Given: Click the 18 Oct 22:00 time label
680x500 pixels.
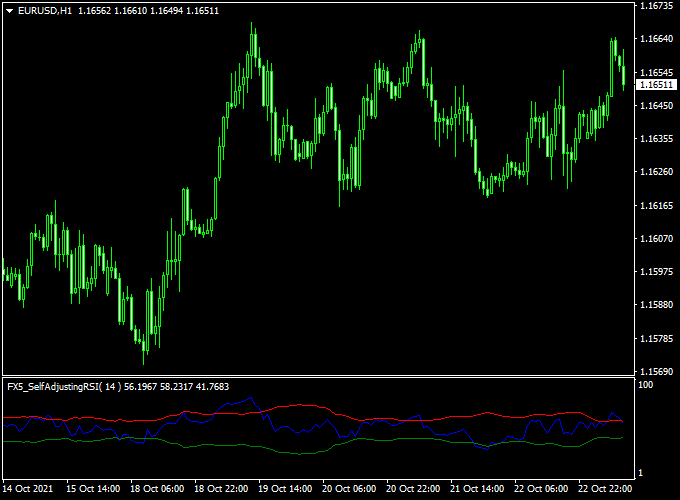Looking at the screenshot, I should (221, 489).
